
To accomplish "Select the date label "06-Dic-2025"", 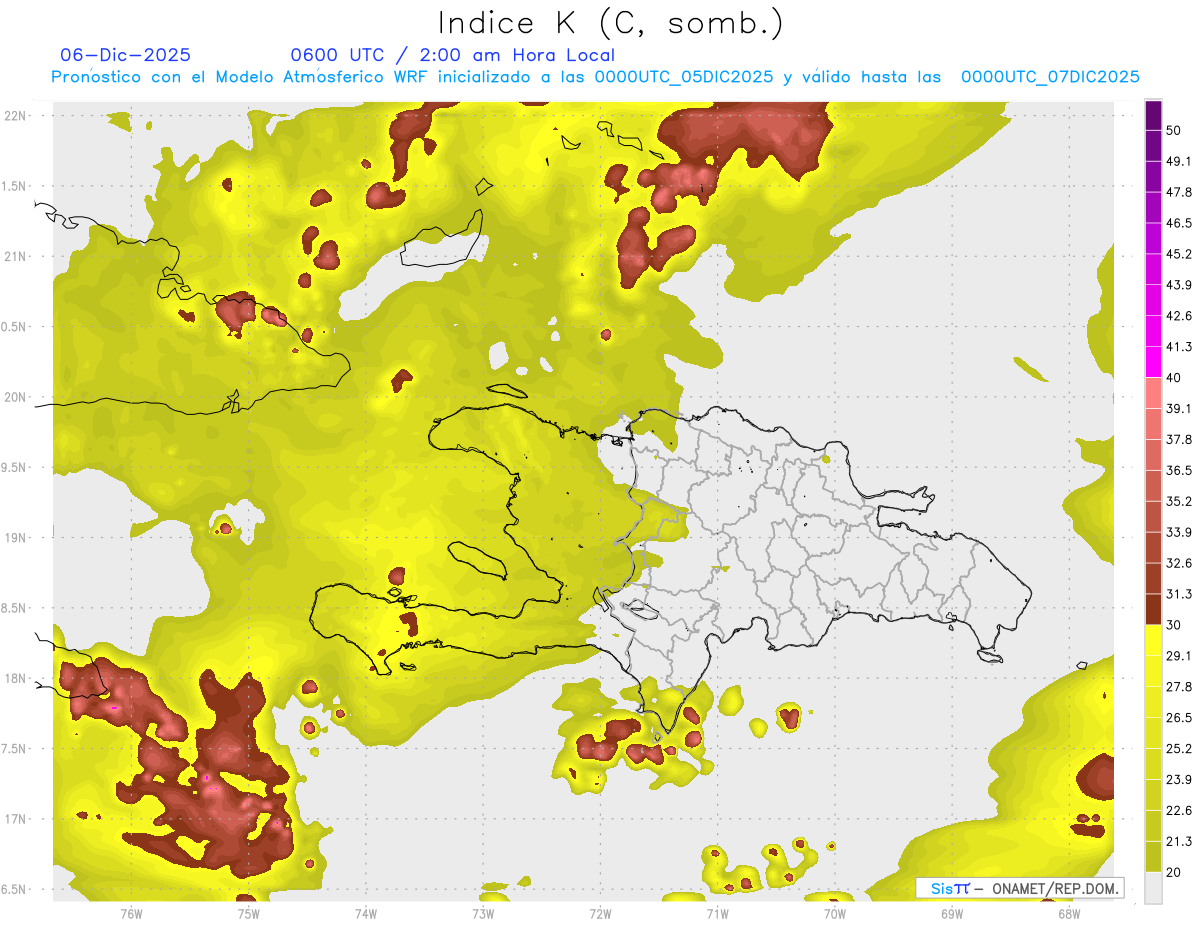I will pos(125,55).
